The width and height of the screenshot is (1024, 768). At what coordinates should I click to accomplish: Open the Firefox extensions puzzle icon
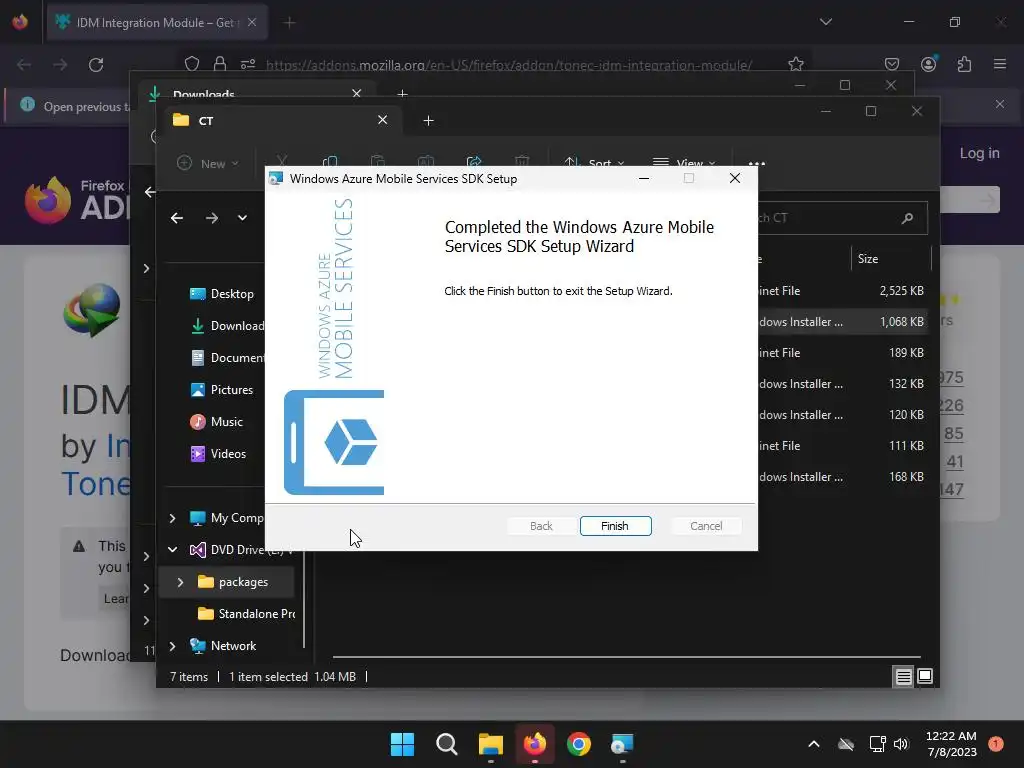[964, 64]
